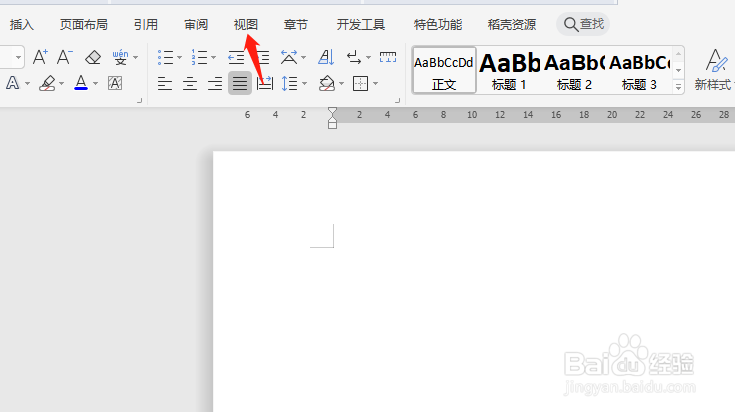Open the font size dropdown arrow
The height and width of the screenshot is (412, 735).
click(18, 57)
